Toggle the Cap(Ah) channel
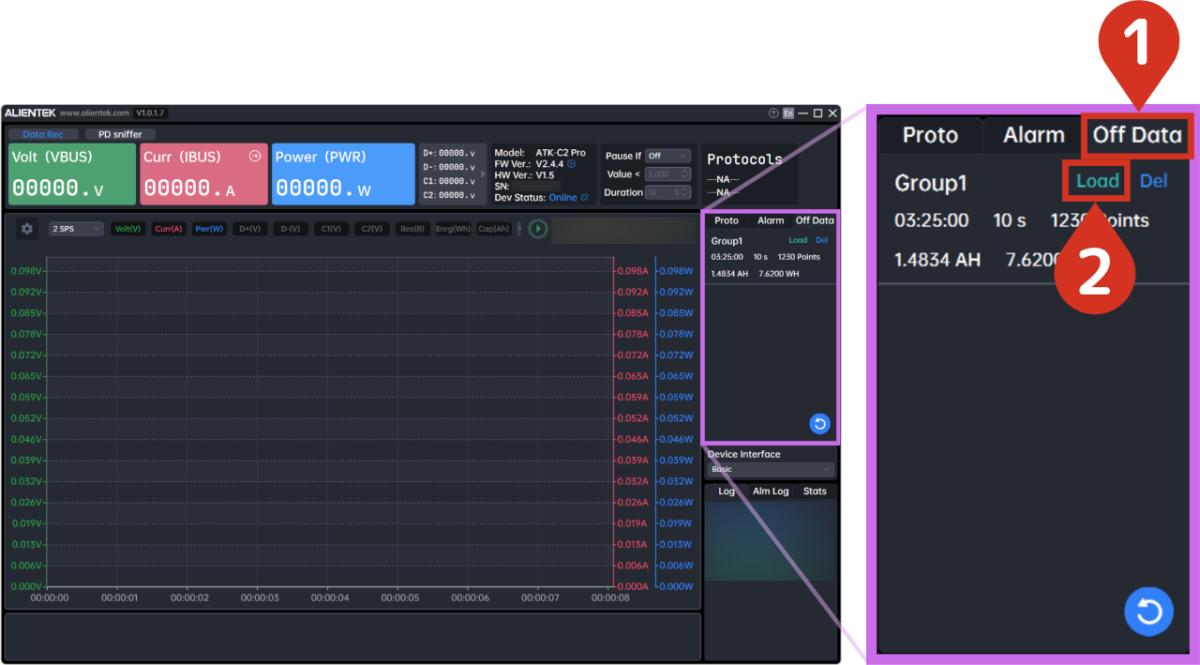The width and height of the screenshot is (1200, 665). point(493,229)
